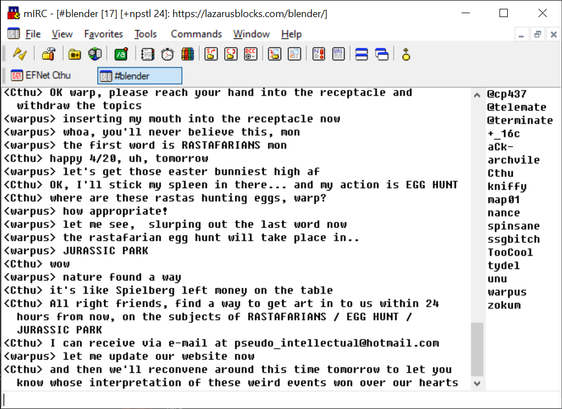The height and width of the screenshot is (409, 562).
Task: Click the Timer stopwatch toolbar icon
Action: [167, 54]
